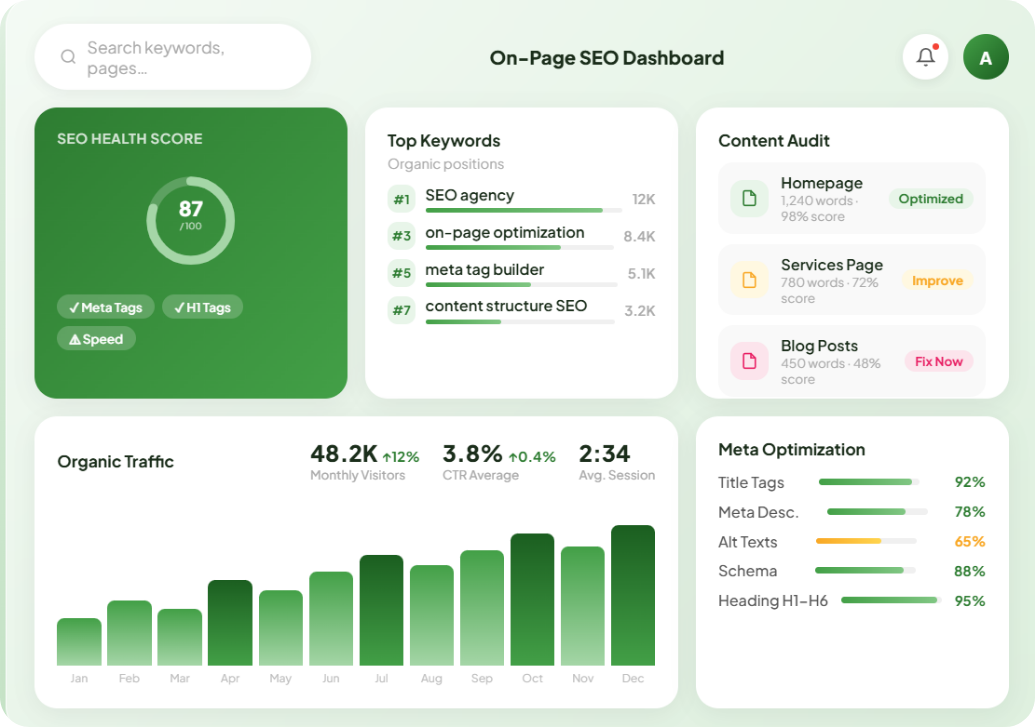Select the Blog Posts pink document icon

[x=749, y=361]
